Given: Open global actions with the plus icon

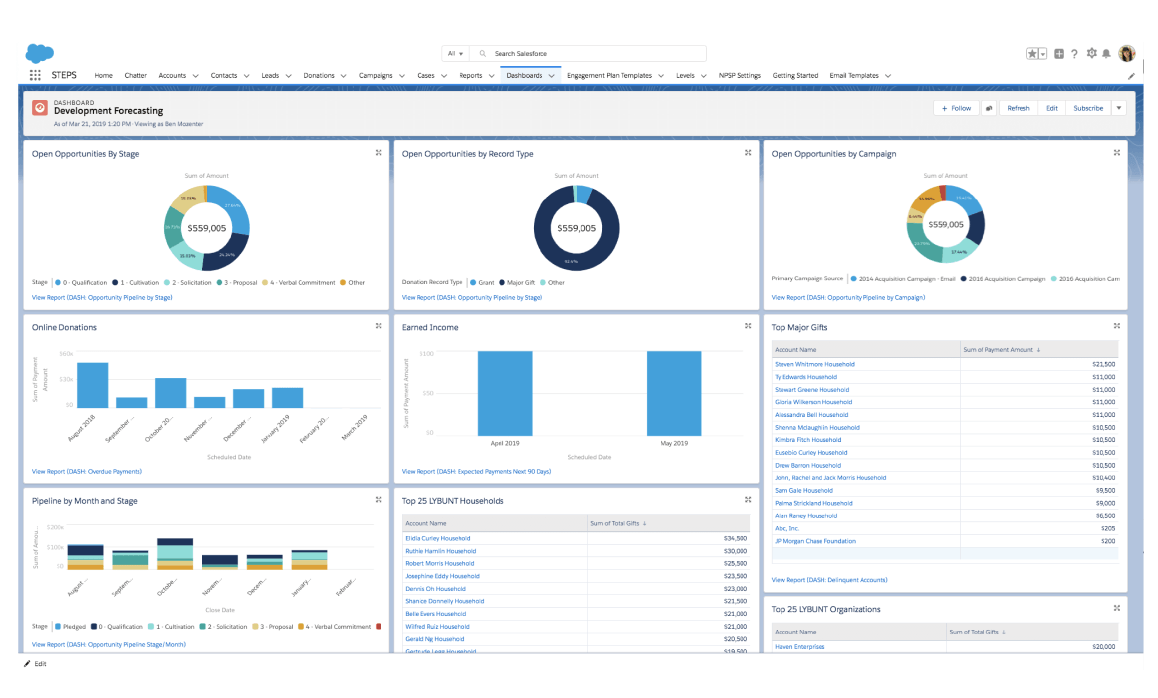Looking at the screenshot, I should (1059, 53).
